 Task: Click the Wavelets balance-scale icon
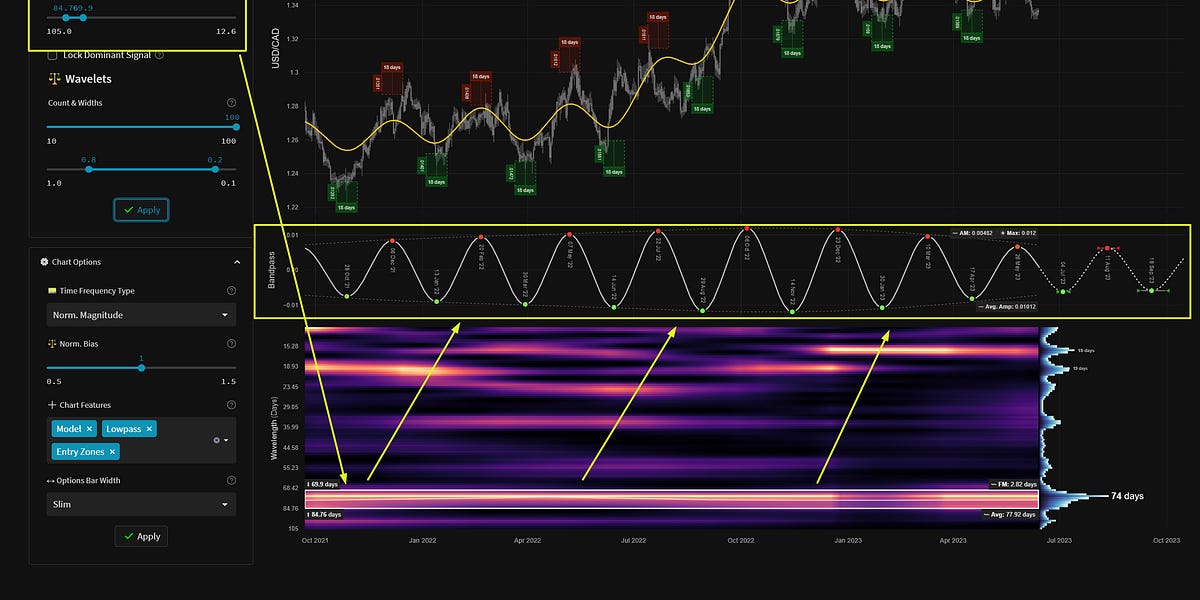coord(54,78)
